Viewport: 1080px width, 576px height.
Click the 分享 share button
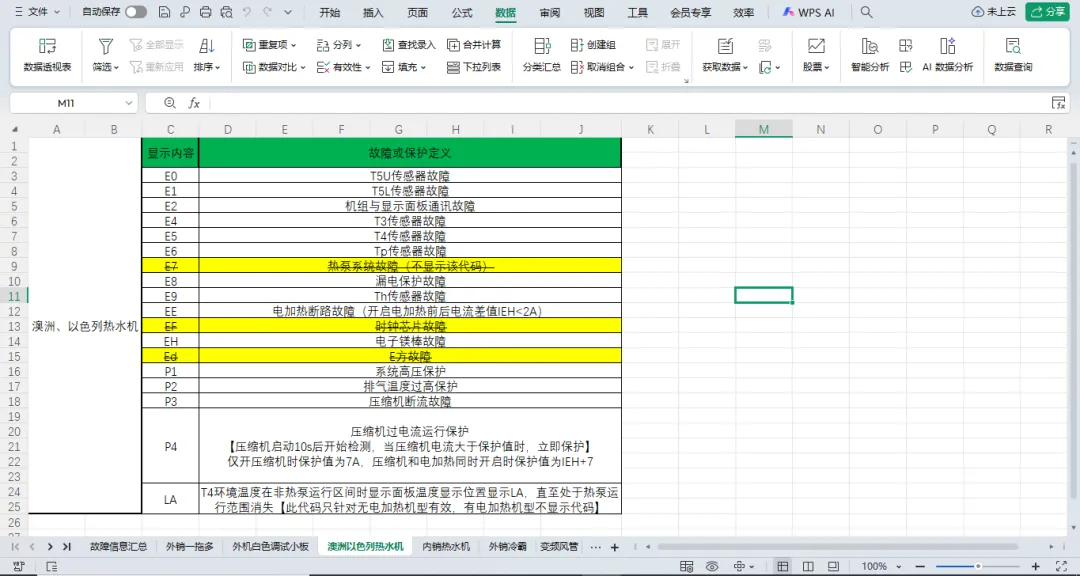1048,12
